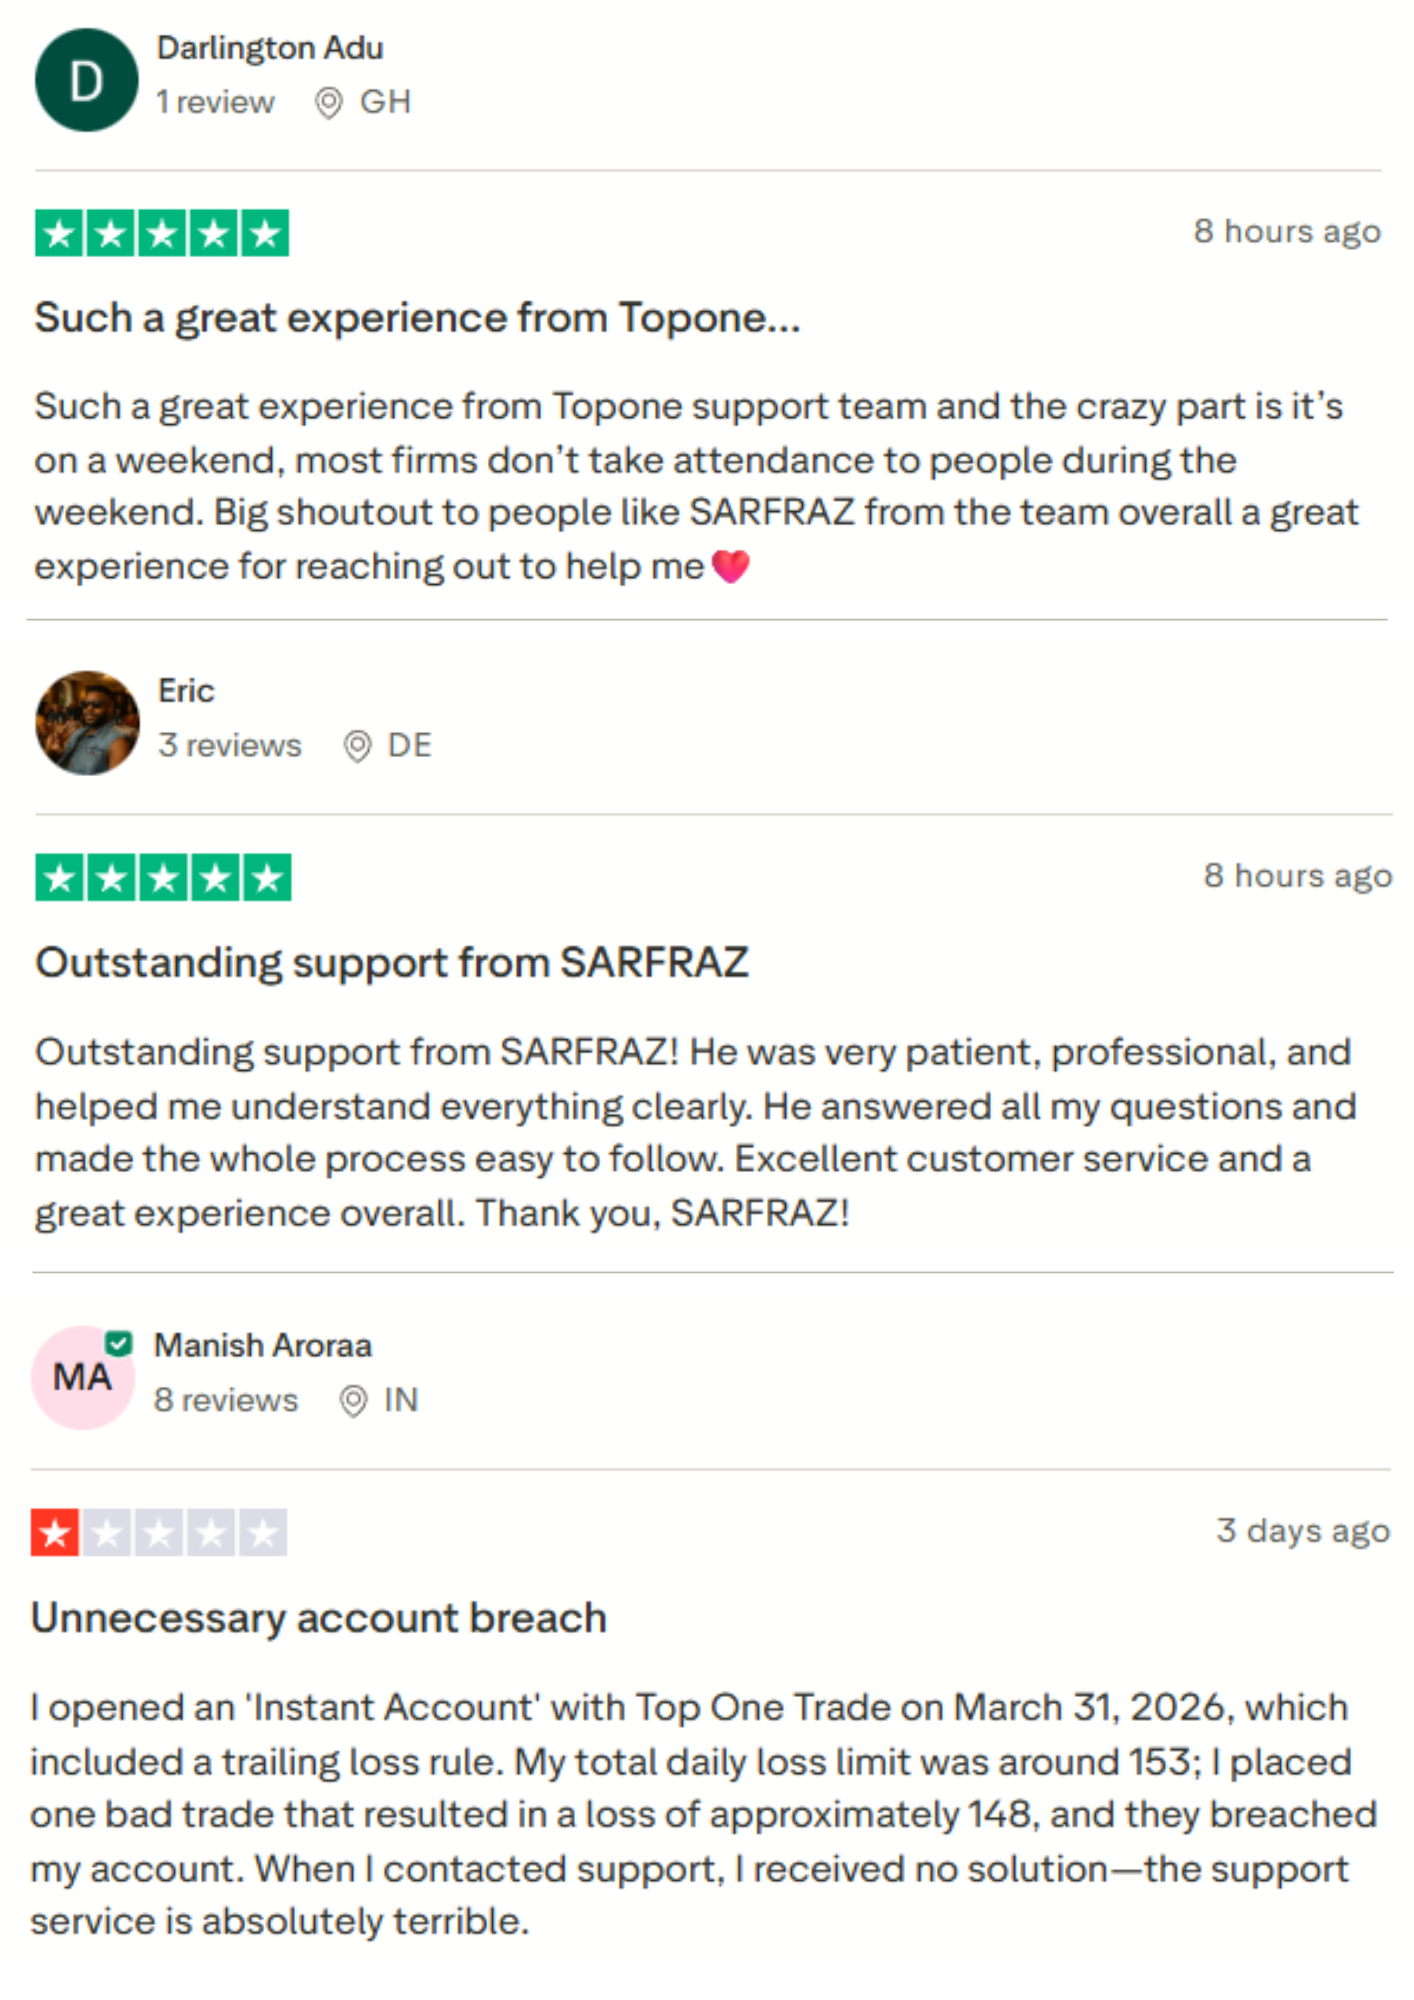Viewport: 1414px width, 2000px height.
Task: Click the verified checkmark badge on MA avatar
Action: pyautogui.click(x=119, y=1343)
